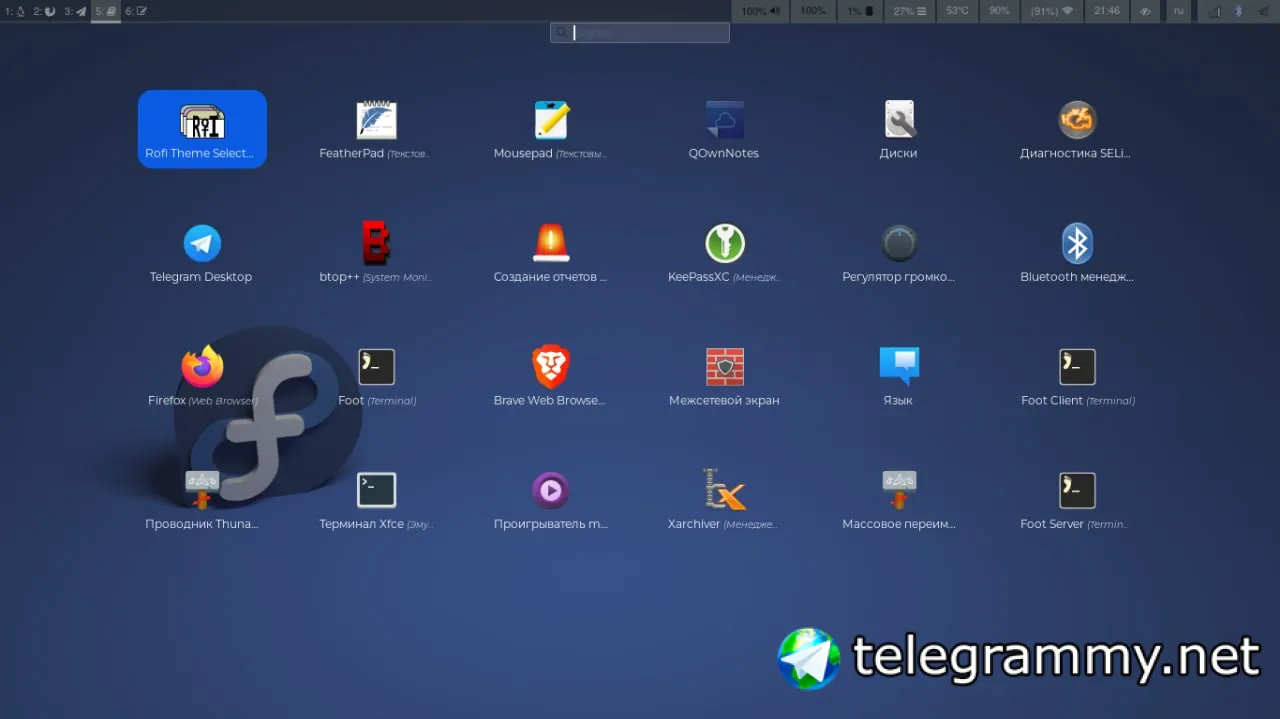Click the 21:46 clock
The width and height of the screenshot is (1280, 719).
[1106, 11]
